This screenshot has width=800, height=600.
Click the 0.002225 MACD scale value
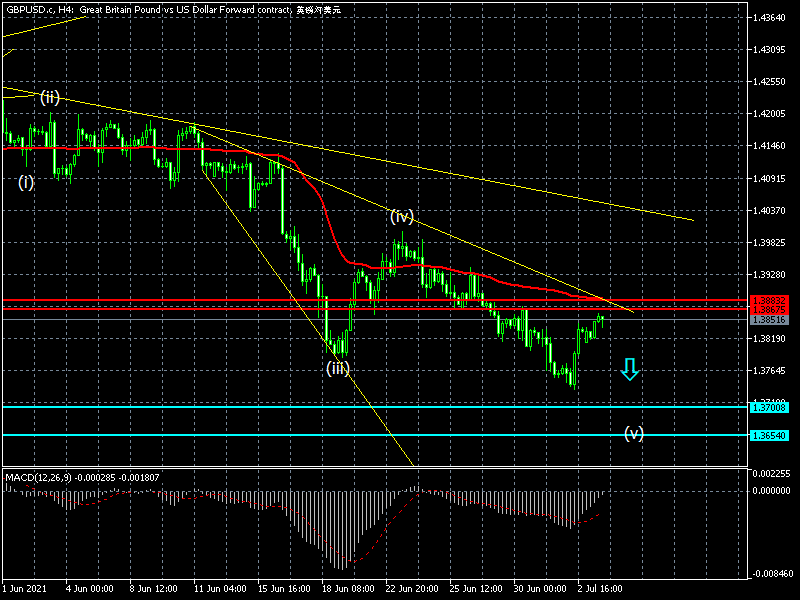[771, 473]
